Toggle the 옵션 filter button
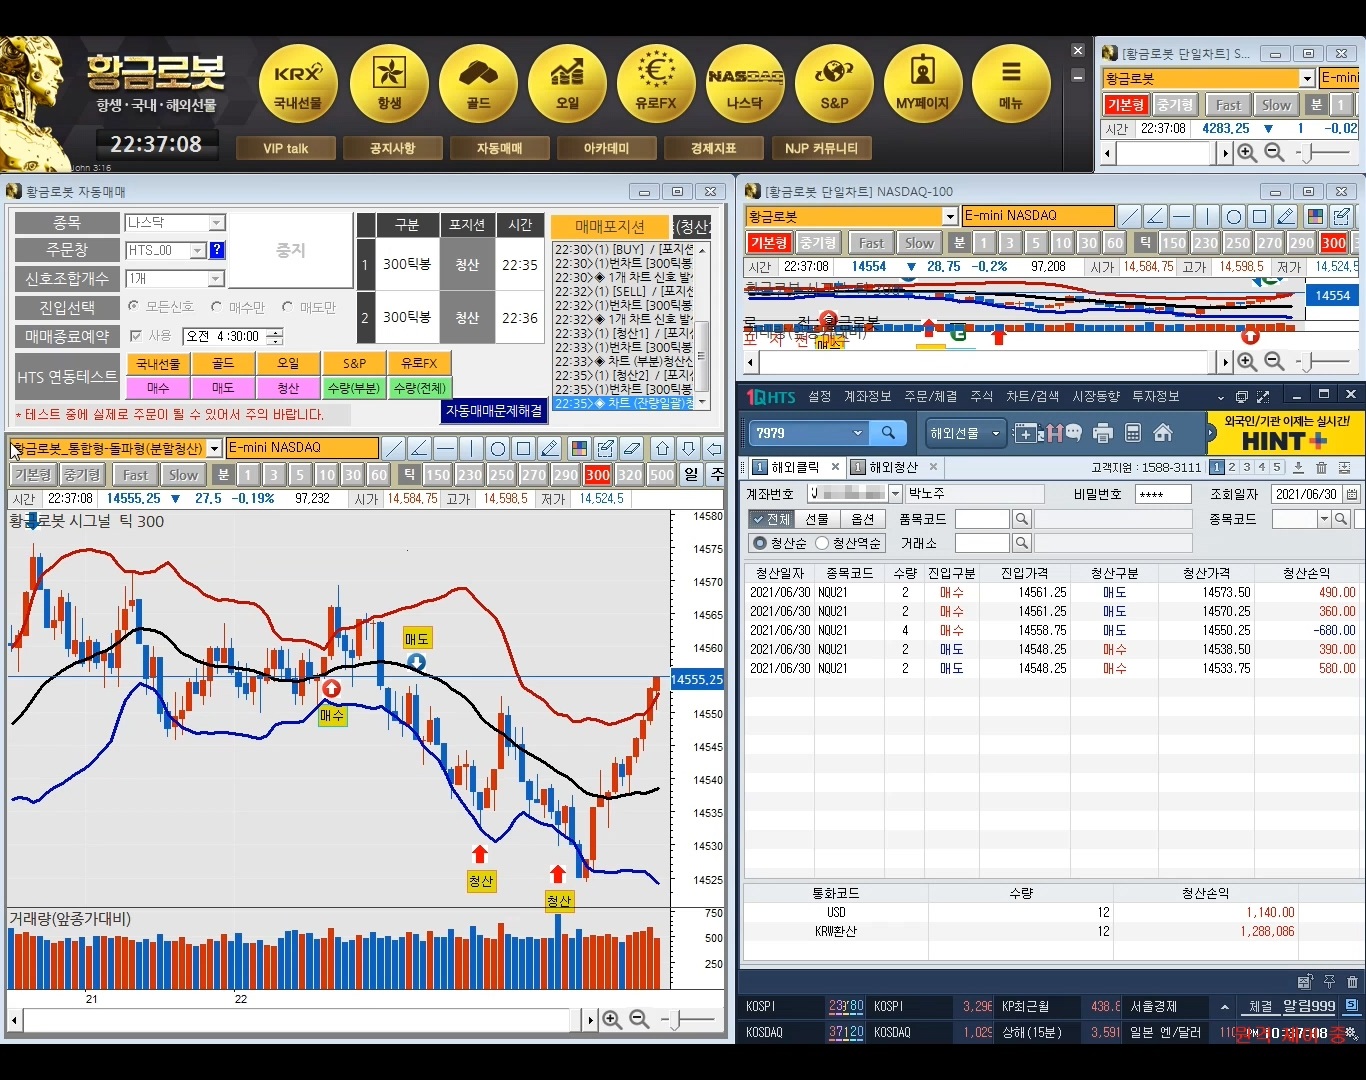 pyautogui.click(x=862, y=519)
